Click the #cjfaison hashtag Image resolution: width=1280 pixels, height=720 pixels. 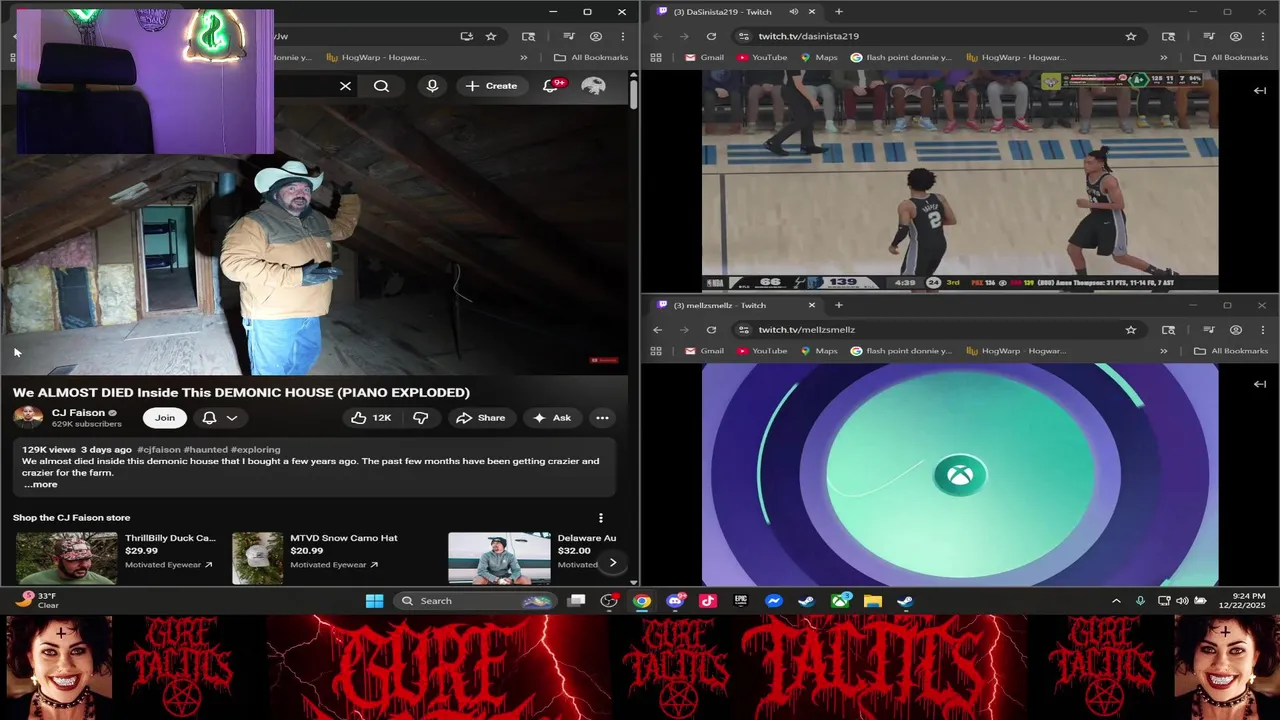(x=158, y=450)
